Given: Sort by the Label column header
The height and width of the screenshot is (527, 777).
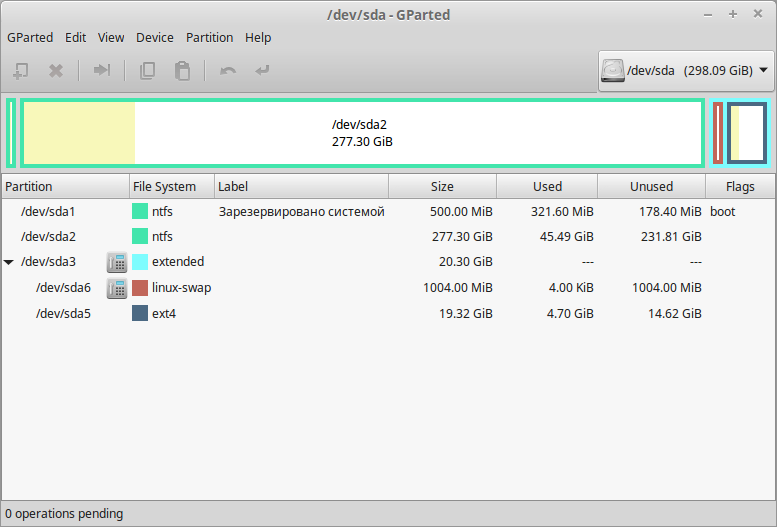Looking at the screenshot, I should (x=301, y=186).
